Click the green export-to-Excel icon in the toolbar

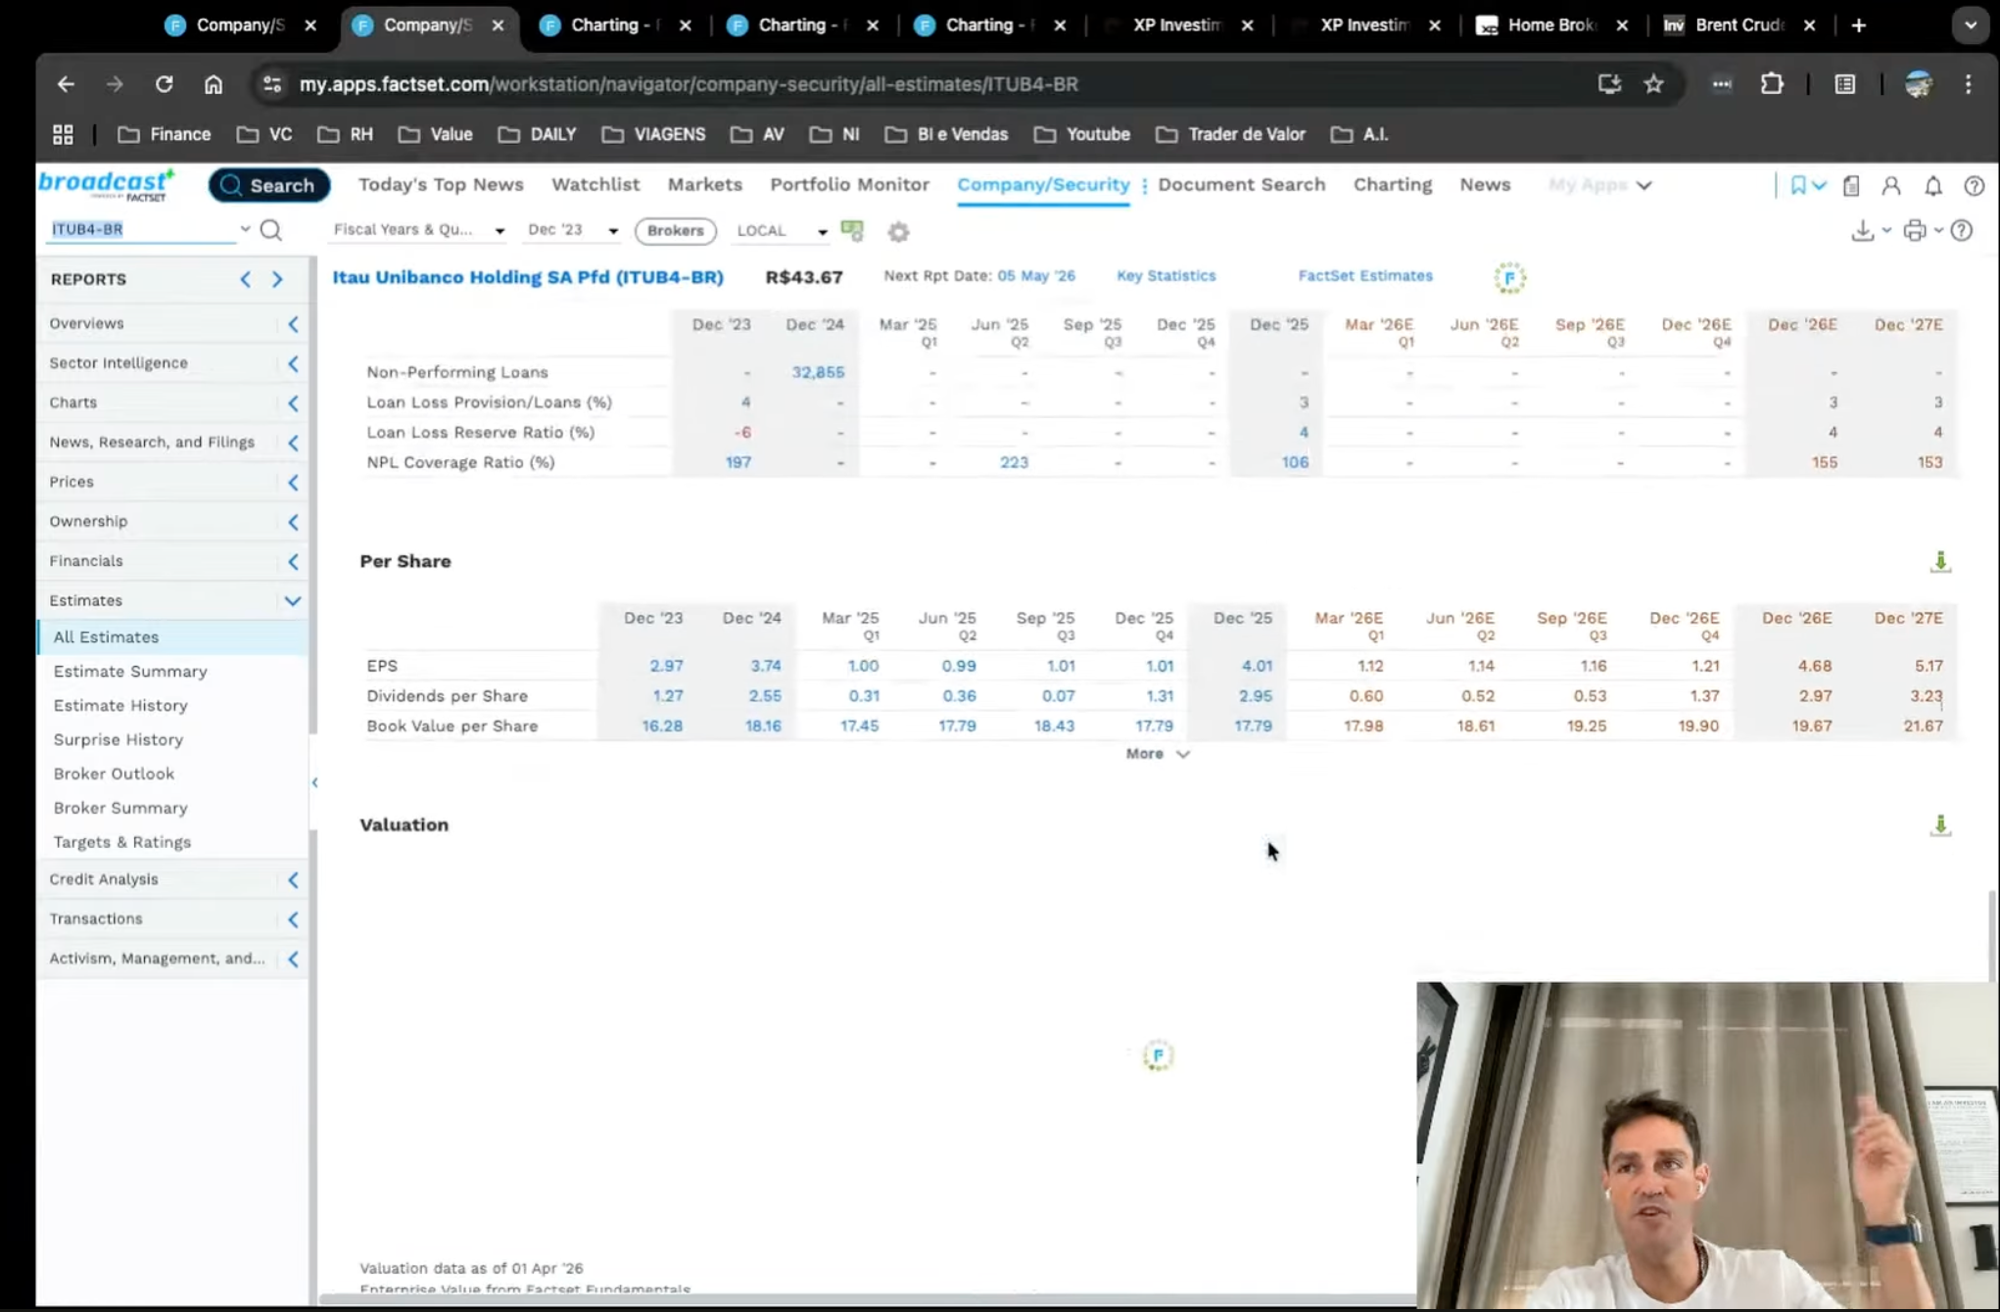coord(852,231)
